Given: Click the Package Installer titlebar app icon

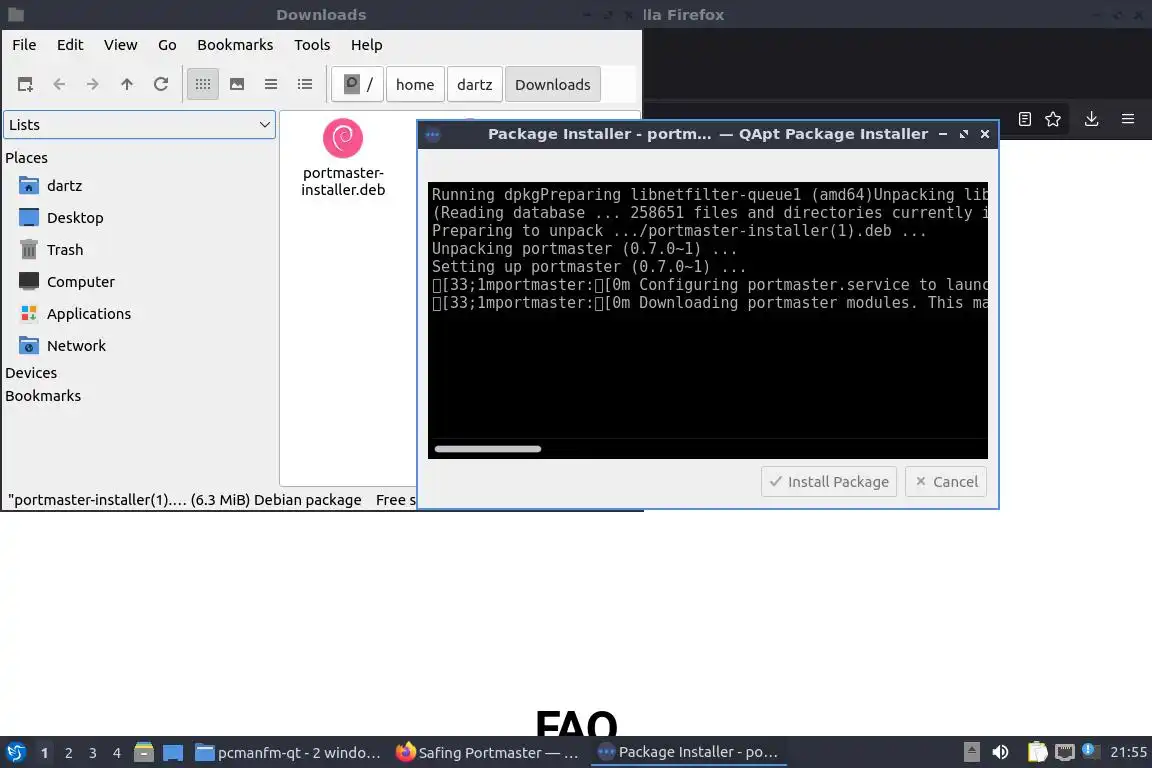Looking at the screenshot, I should (433, 134).
